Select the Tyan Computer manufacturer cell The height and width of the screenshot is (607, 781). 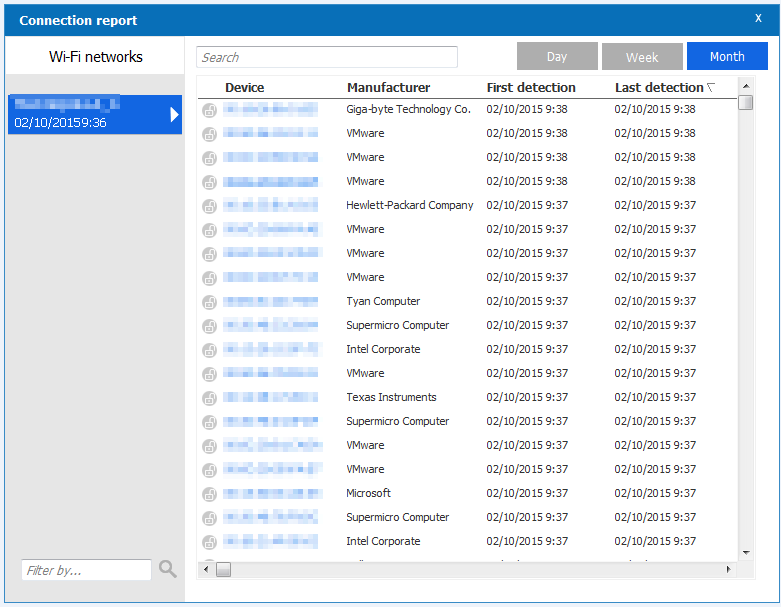pos(383,301)
